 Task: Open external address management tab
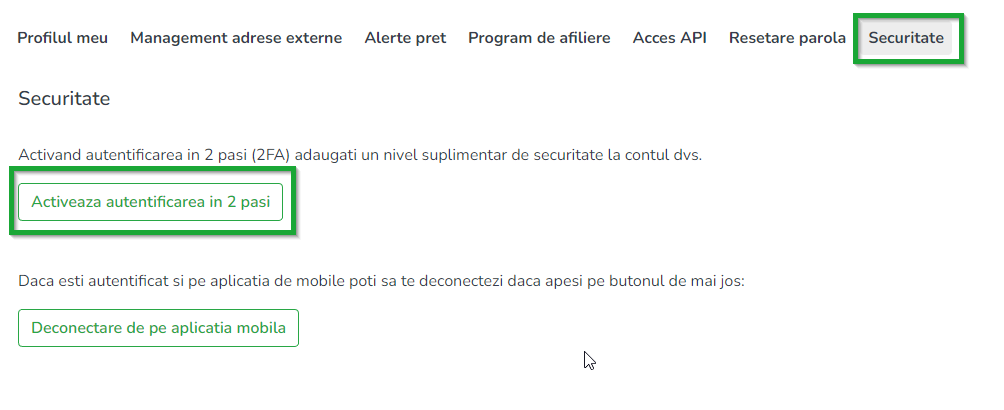click(x=236, y=38)
